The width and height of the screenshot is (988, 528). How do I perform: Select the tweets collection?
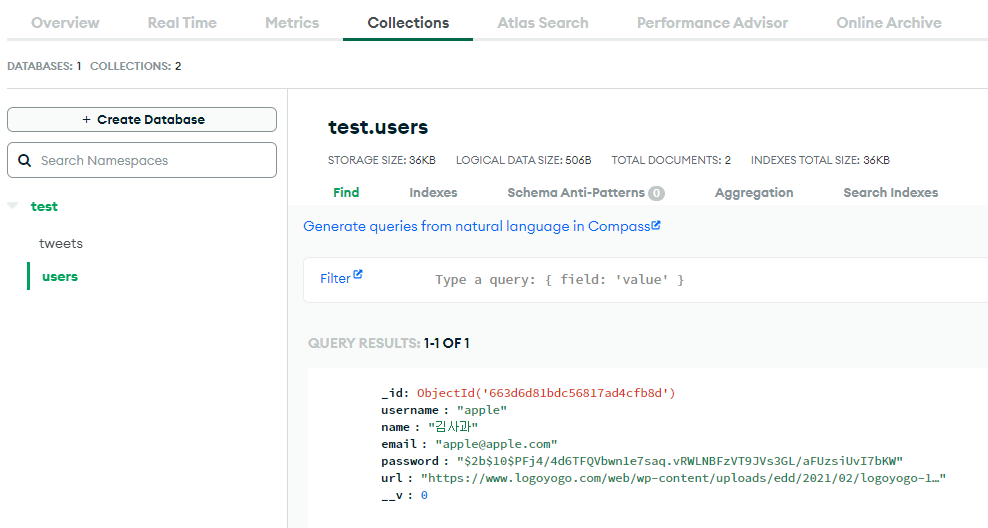pos(61,243)
